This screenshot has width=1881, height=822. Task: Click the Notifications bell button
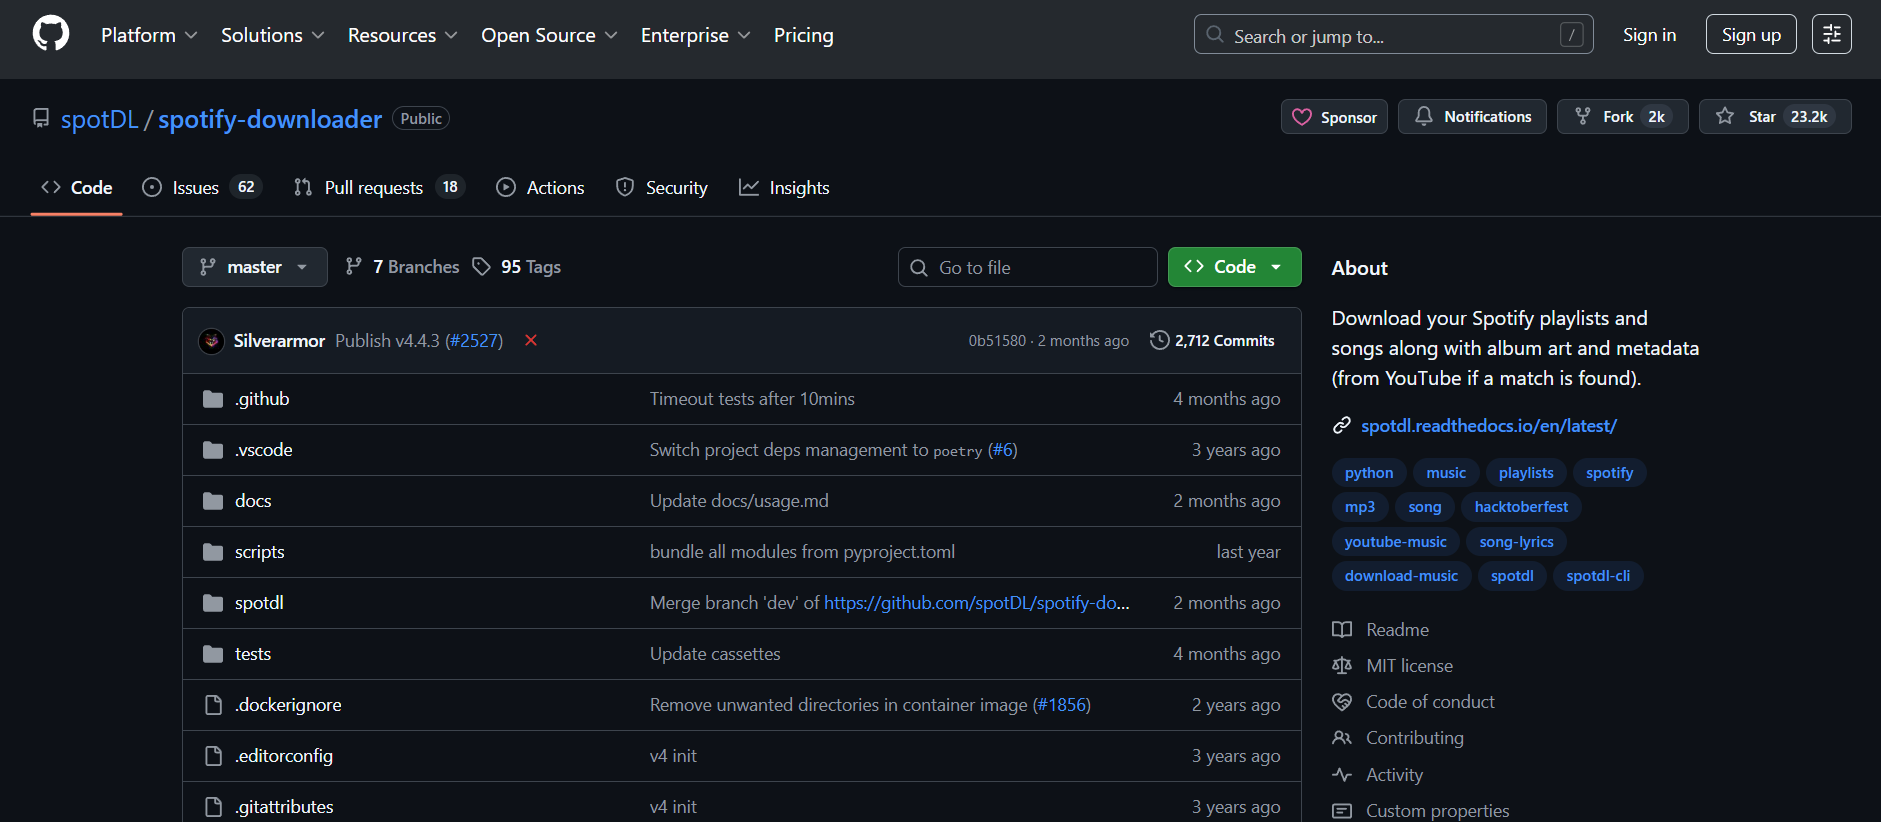pyautogui.click(x=1472, y=117)
